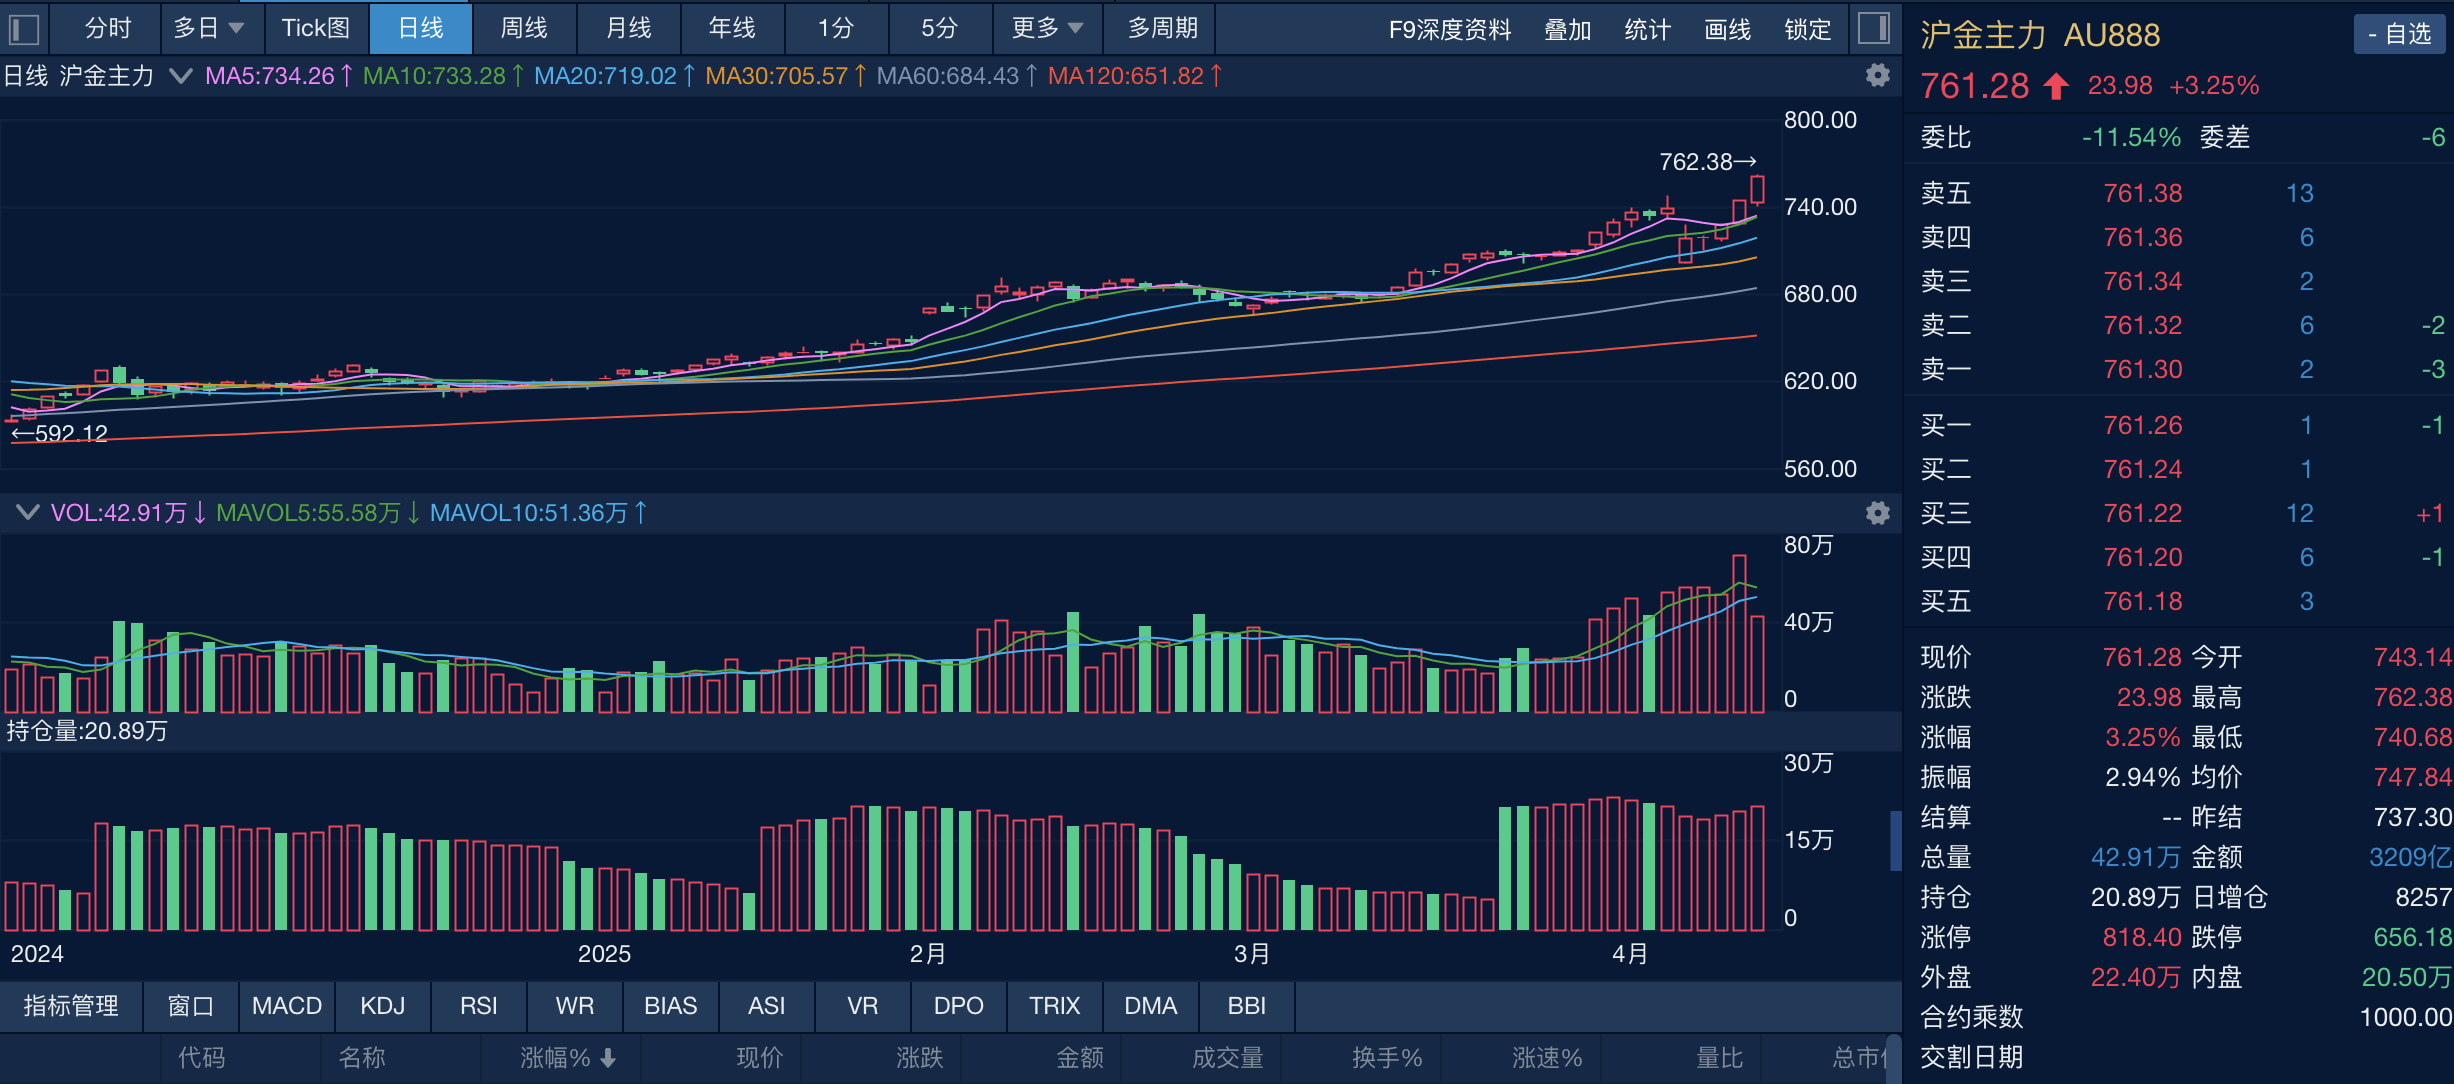Click the right panel collapse icon
The image size is (2454, 1084).
pyautogui.click(x=1874, y=29)
